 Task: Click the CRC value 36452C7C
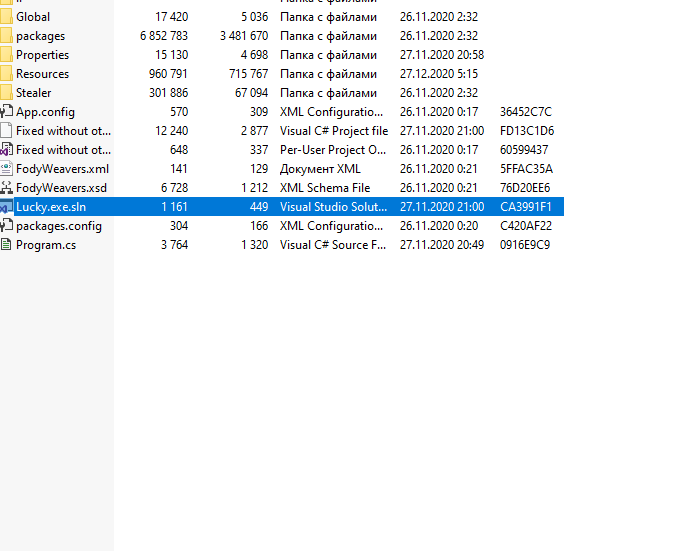526,112
